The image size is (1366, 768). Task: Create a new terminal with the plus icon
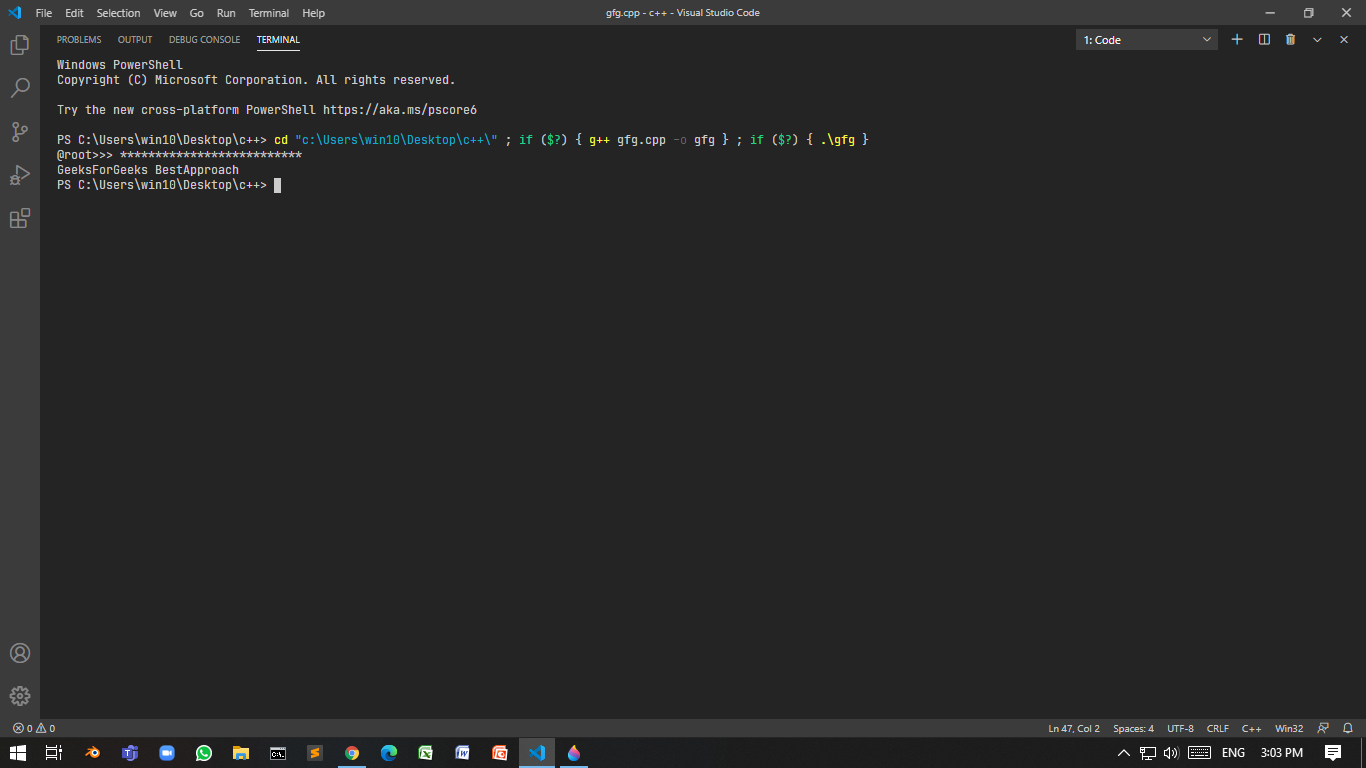point(1237,39)
